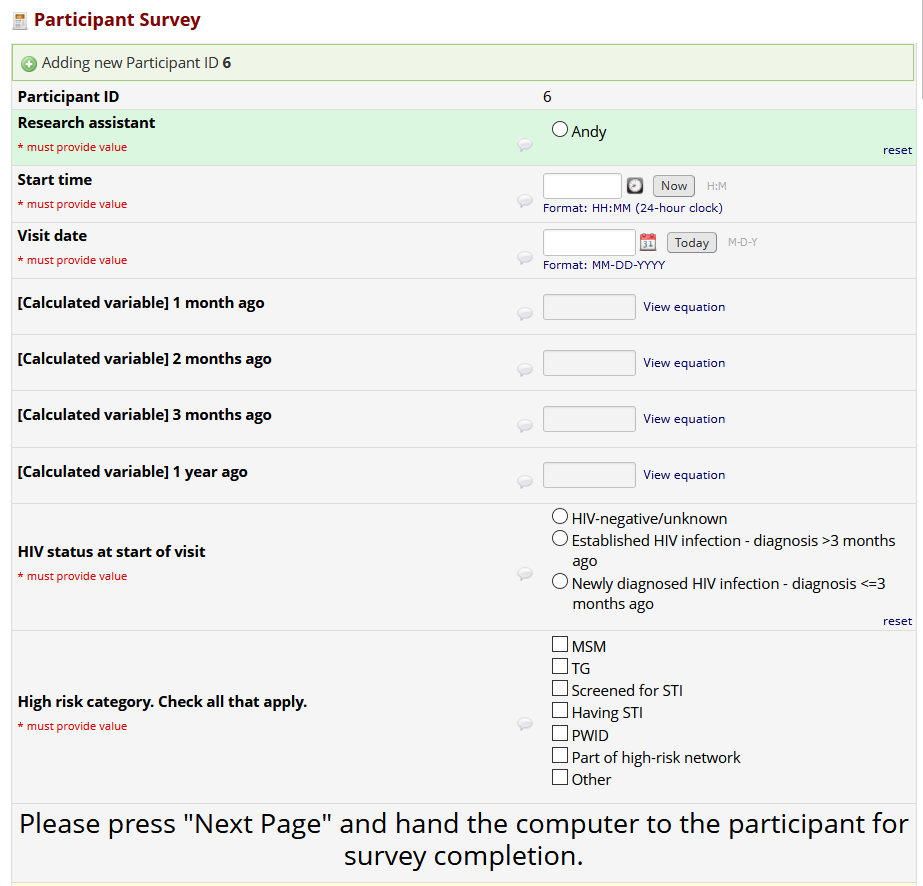This screenshot has height=886, width=923.
Task: Click the clock icon beside Start time
Action: (635, 186)
